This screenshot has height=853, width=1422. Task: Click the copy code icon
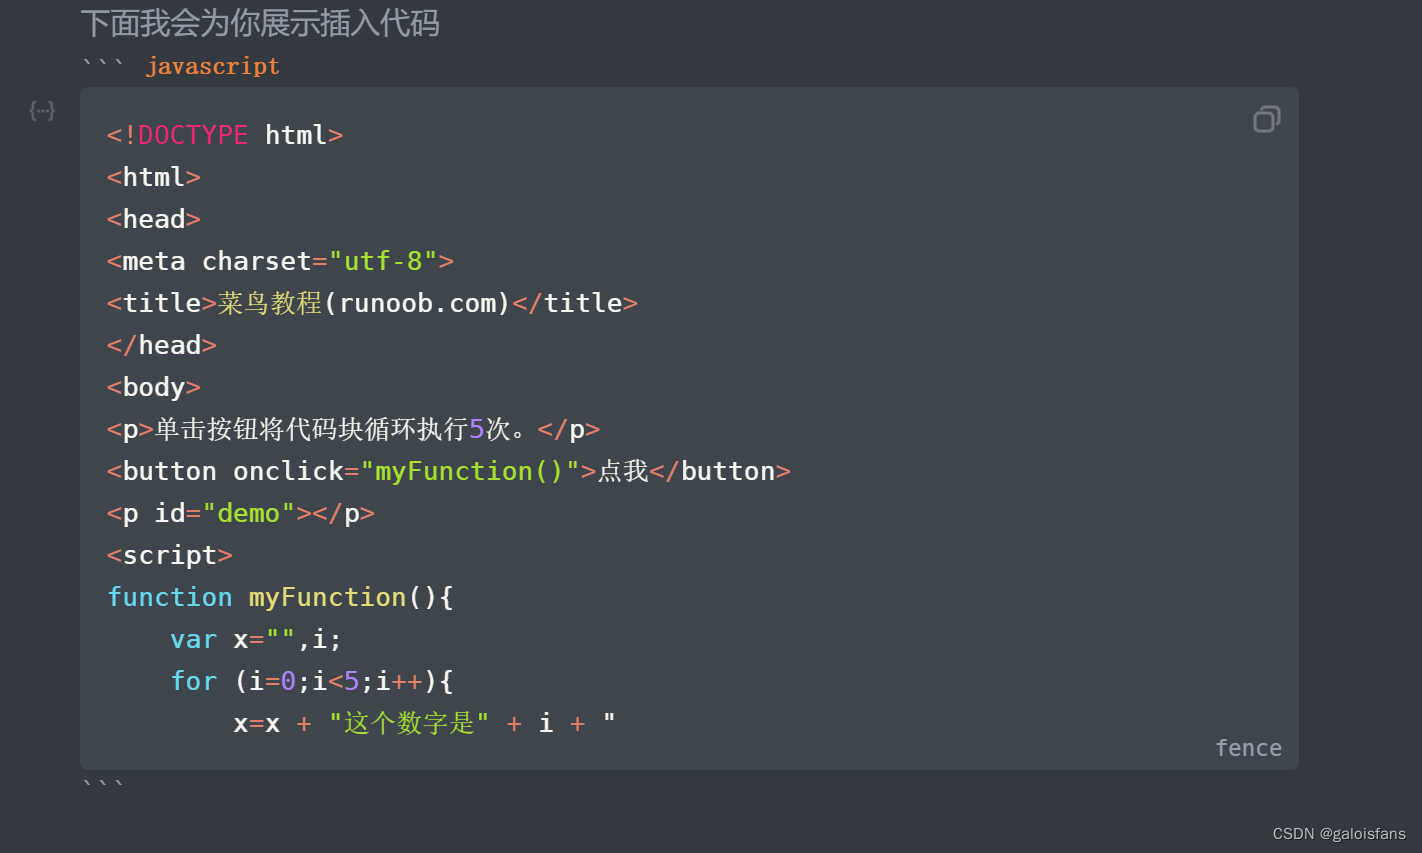1266,118
